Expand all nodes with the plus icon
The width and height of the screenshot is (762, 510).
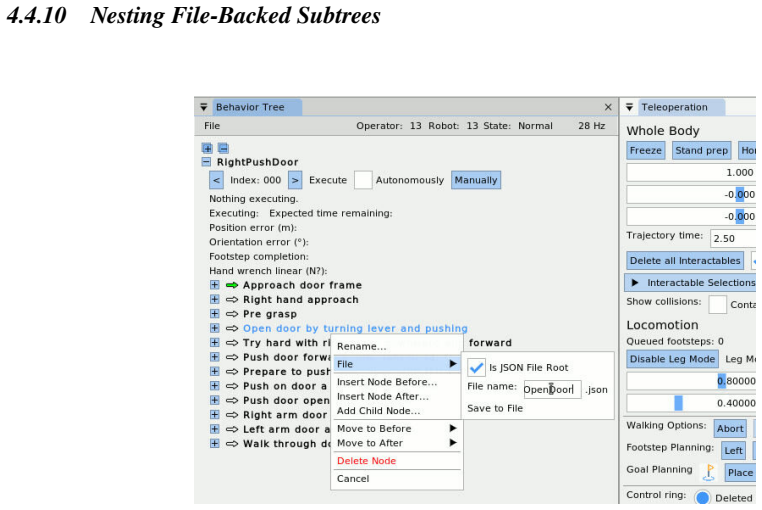pos(208,148)
